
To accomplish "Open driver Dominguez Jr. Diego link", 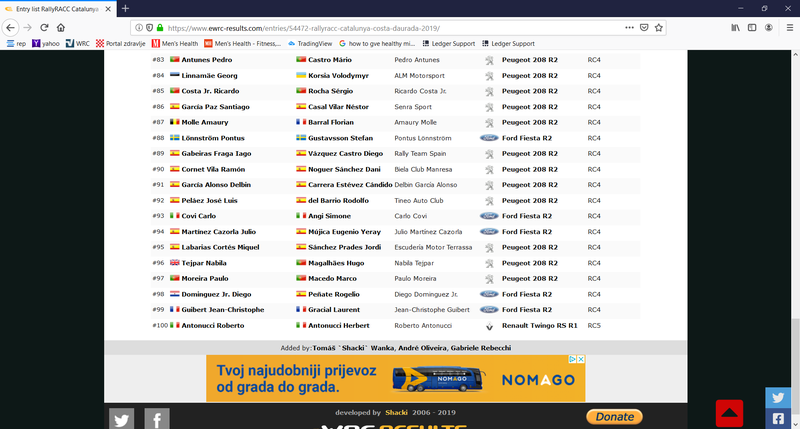I will click(216, 294).
